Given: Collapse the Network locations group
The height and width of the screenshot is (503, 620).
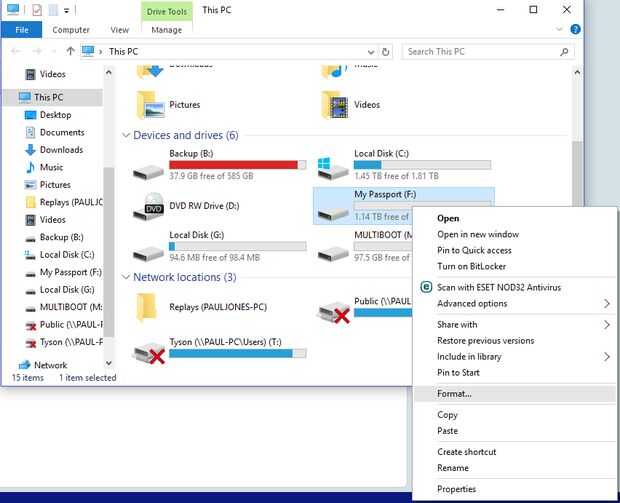Looking at the screenshot, I should (126, 277).
